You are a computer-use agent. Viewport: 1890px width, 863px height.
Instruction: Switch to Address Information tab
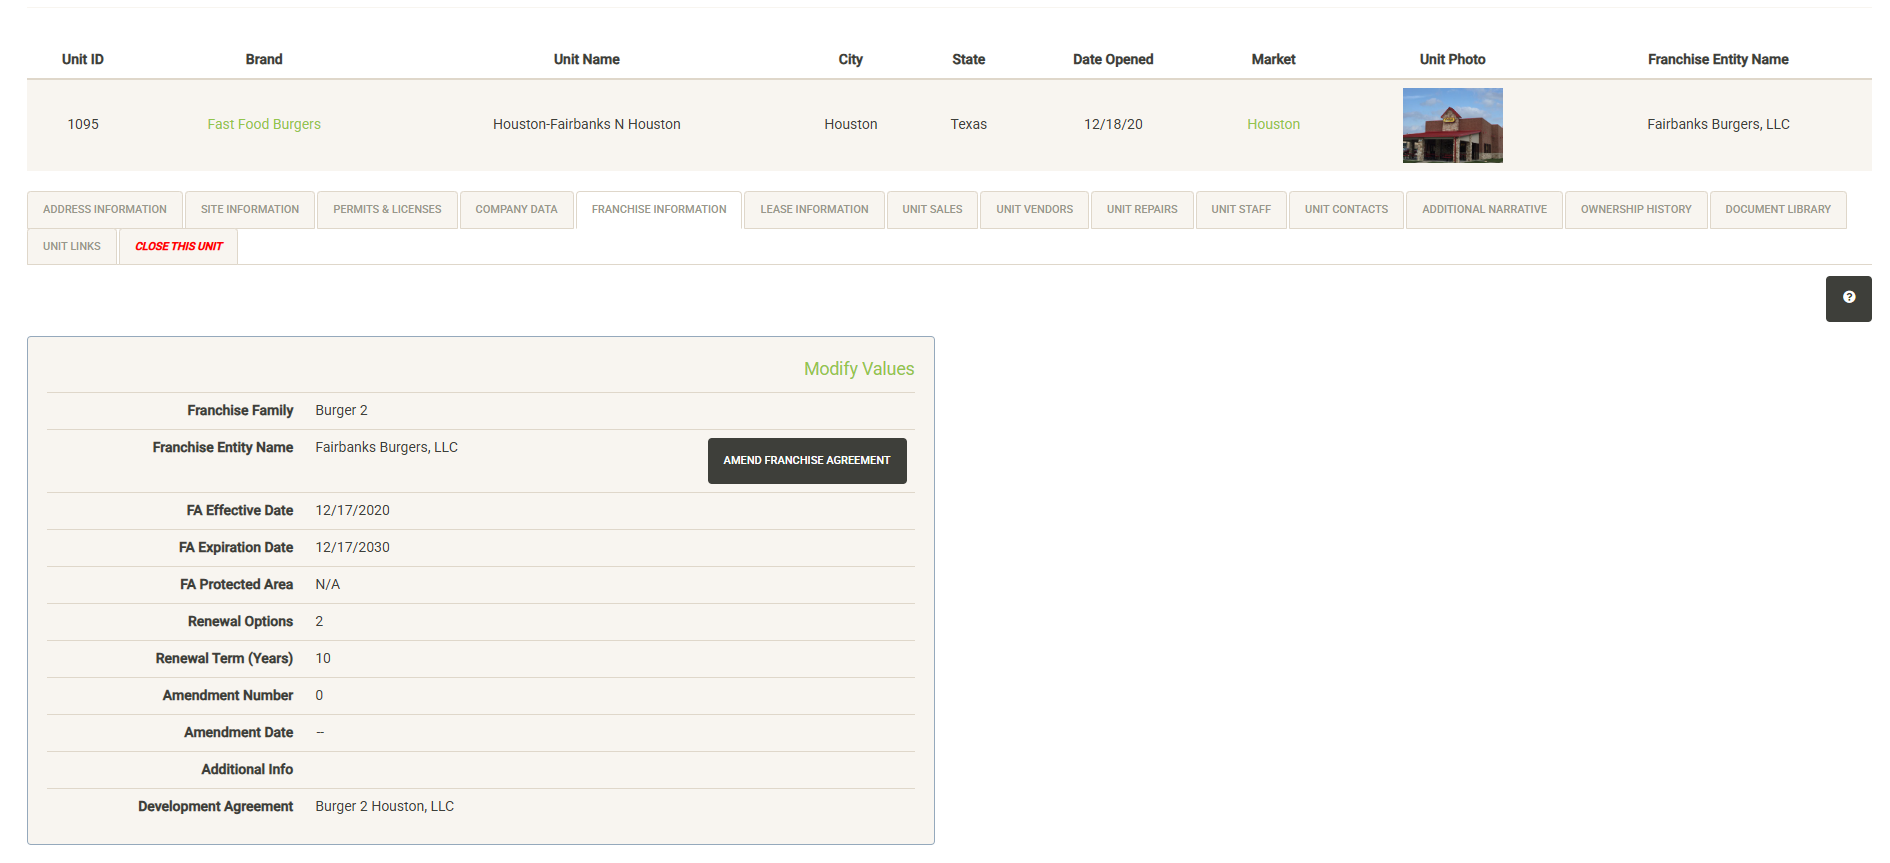(105, 210)
